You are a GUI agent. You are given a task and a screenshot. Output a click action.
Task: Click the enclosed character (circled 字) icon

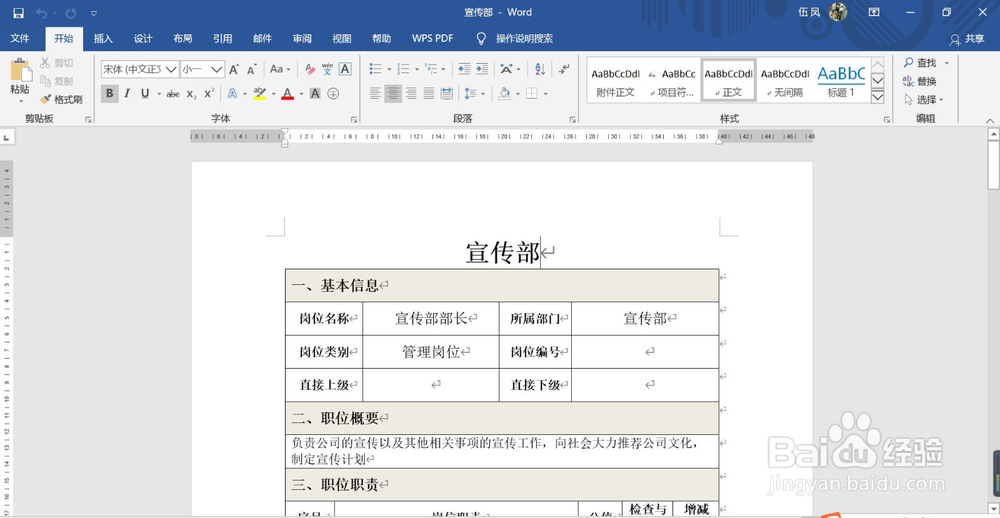333,94
